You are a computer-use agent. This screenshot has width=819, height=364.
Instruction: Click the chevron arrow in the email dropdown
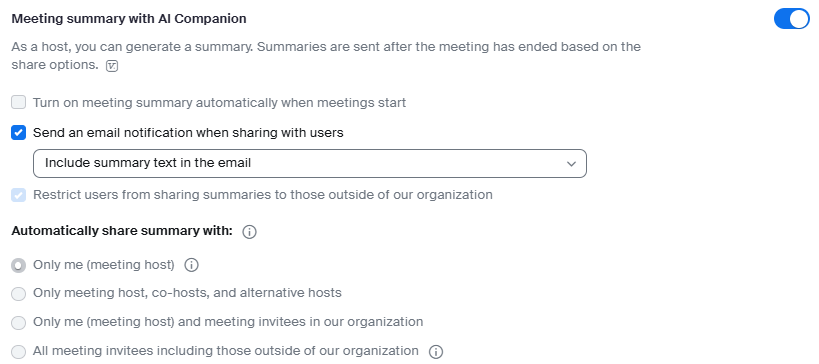coord(571,164)
